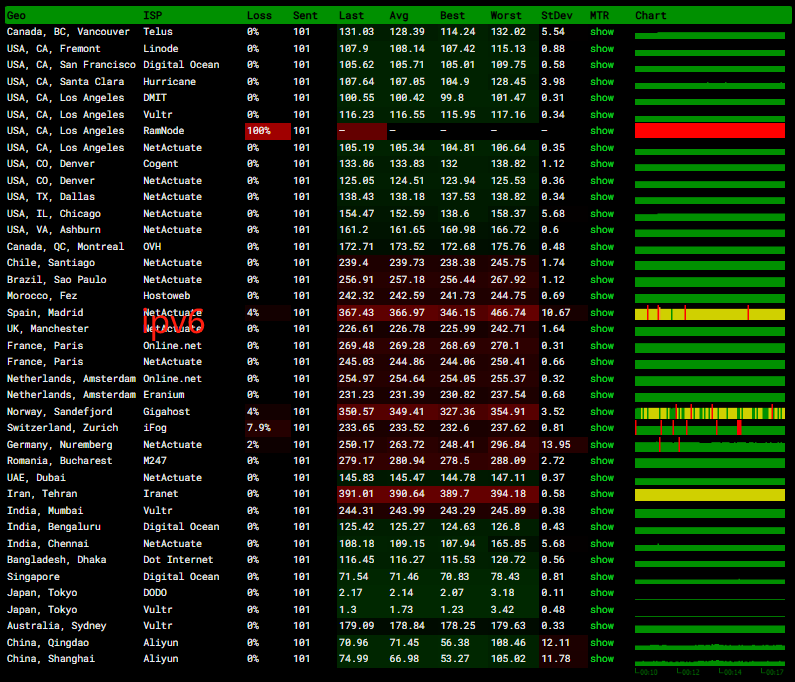Click the 391.01 last latency for Tehran
This screenshot has width=795, height=682.
tap(356, 494)
